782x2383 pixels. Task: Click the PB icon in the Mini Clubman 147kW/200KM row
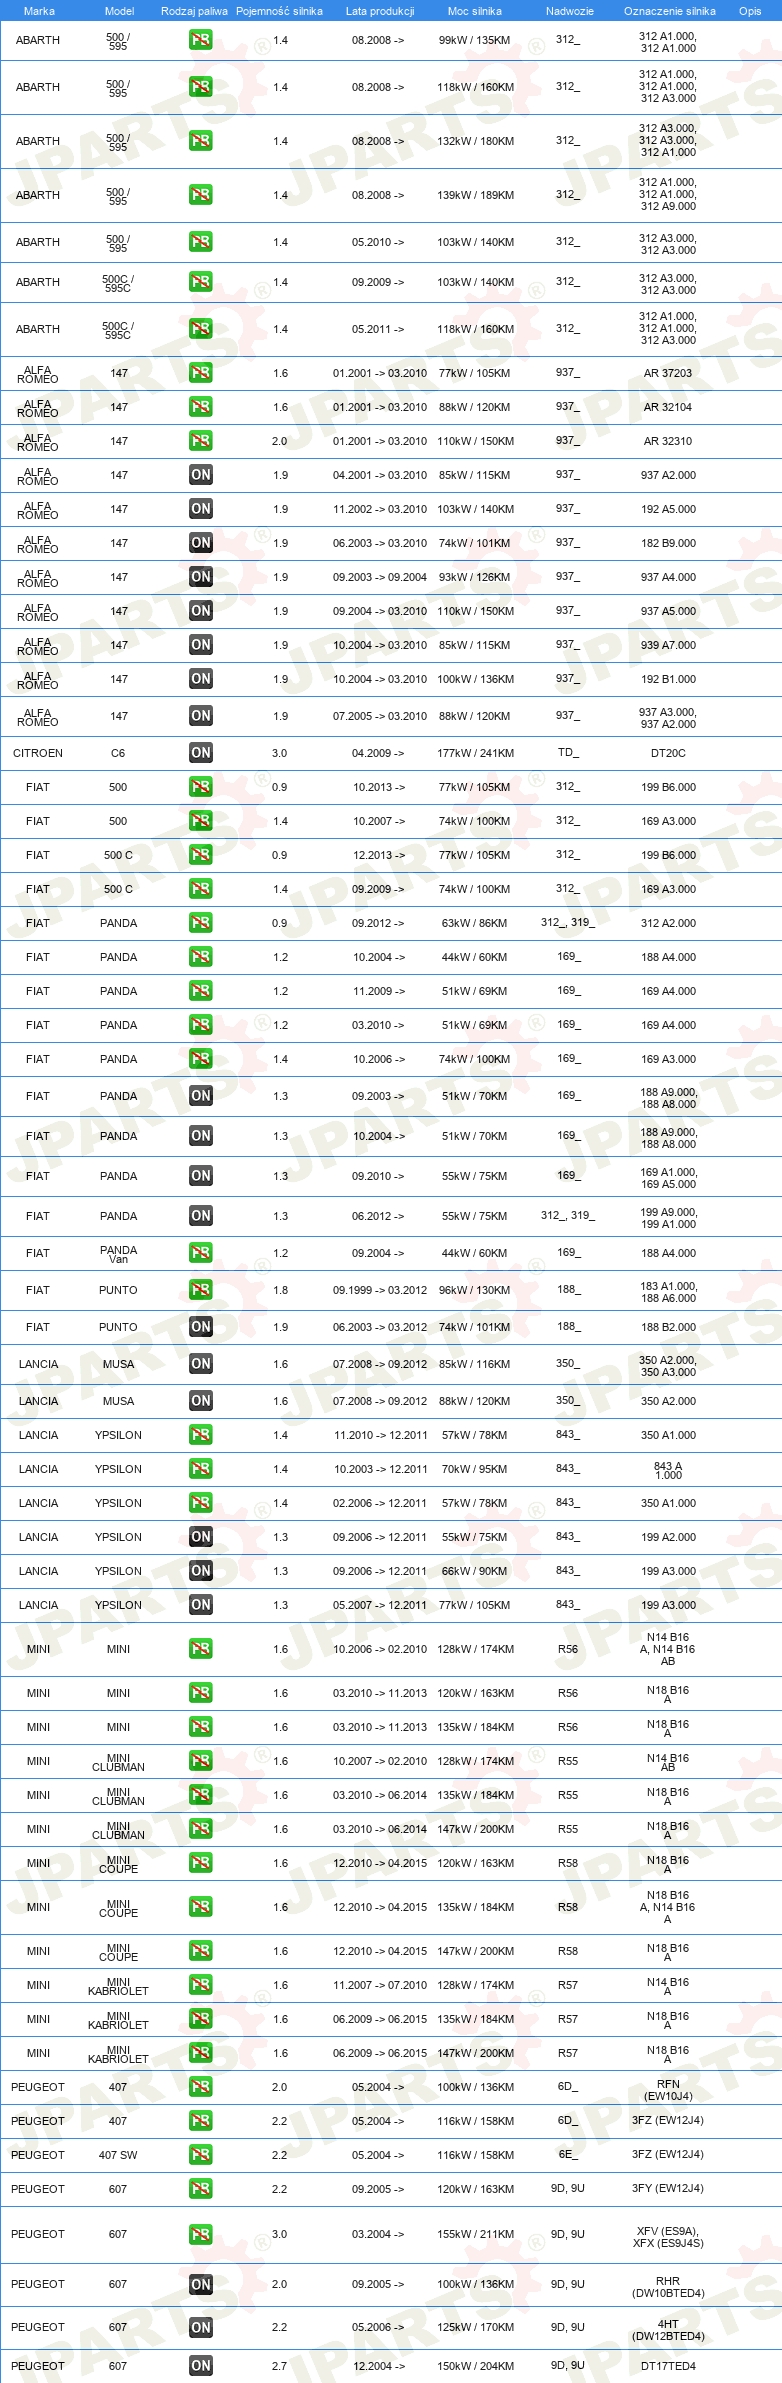201,1829
